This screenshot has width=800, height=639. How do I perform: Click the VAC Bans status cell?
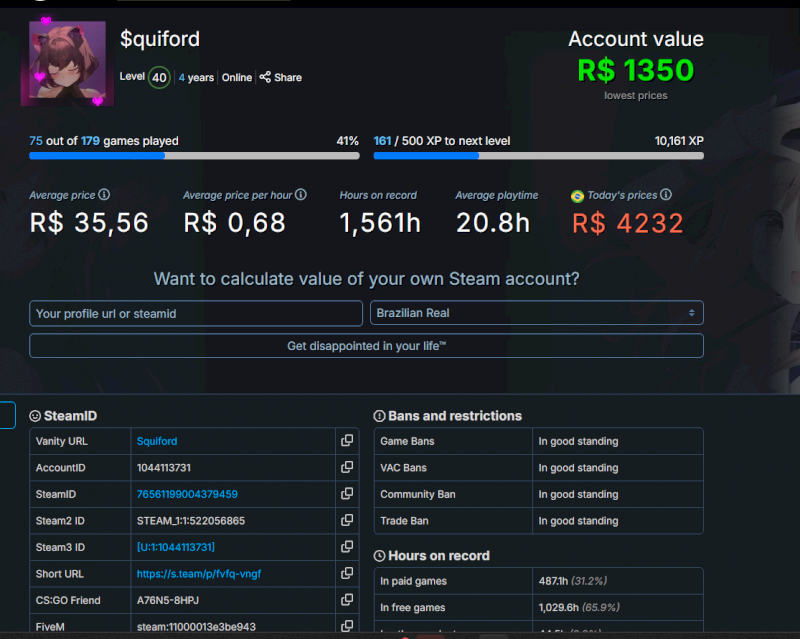coord(618,468)
